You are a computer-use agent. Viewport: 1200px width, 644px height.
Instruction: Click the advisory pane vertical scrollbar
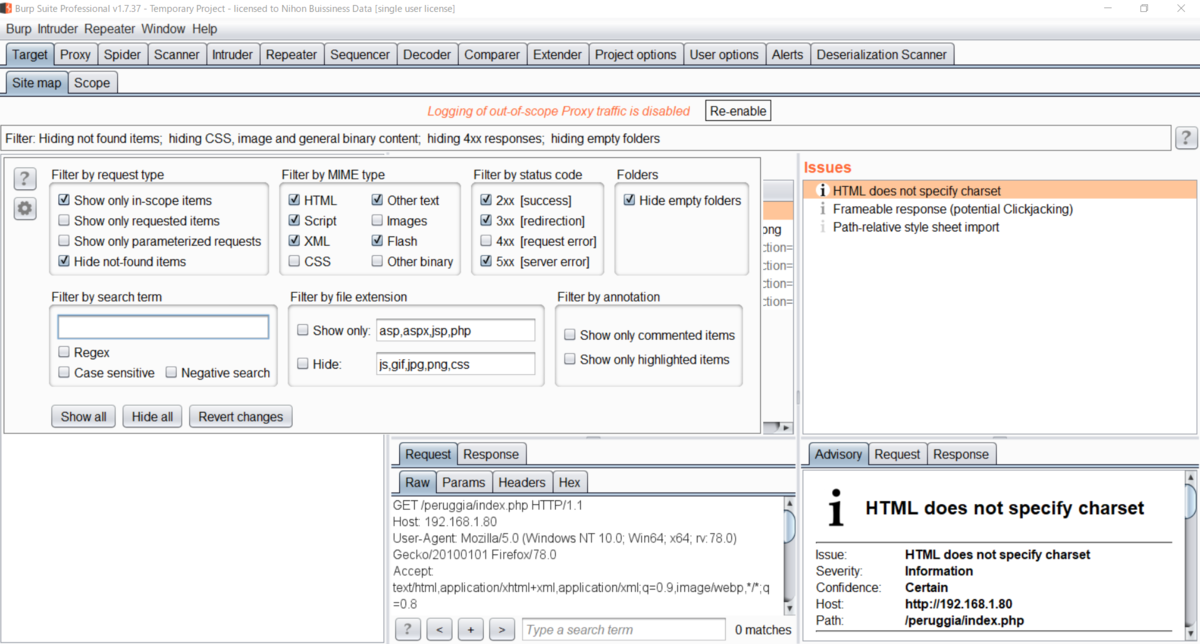(x=1190, y=555)
